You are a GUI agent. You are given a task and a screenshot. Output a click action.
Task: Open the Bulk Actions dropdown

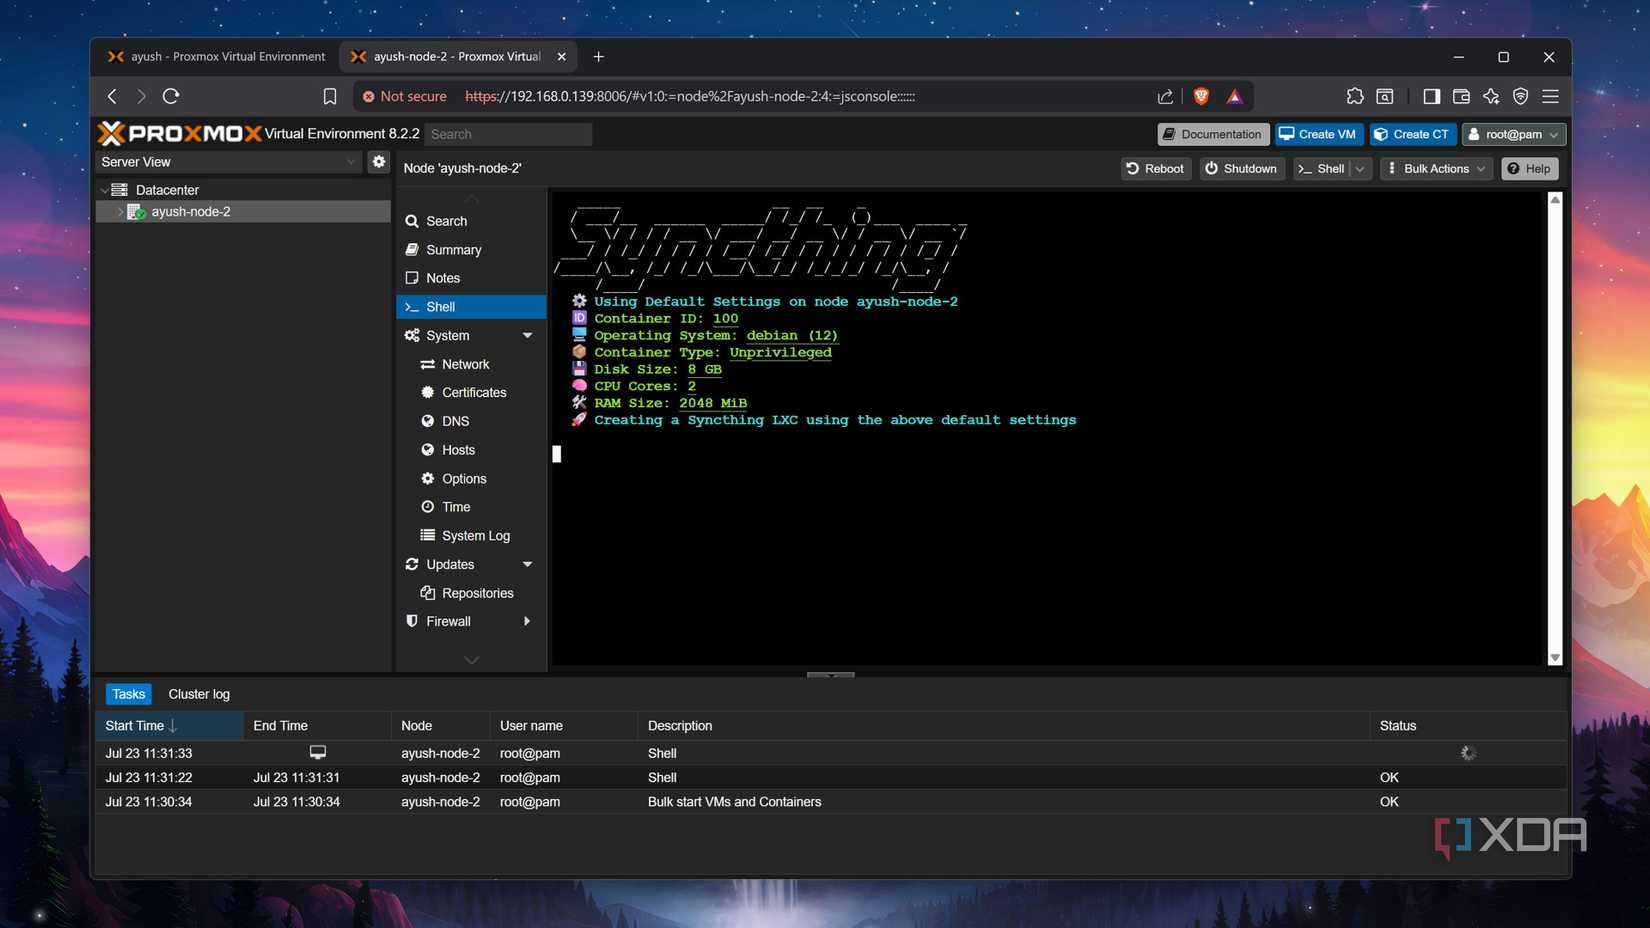(x=1436, y=169)
